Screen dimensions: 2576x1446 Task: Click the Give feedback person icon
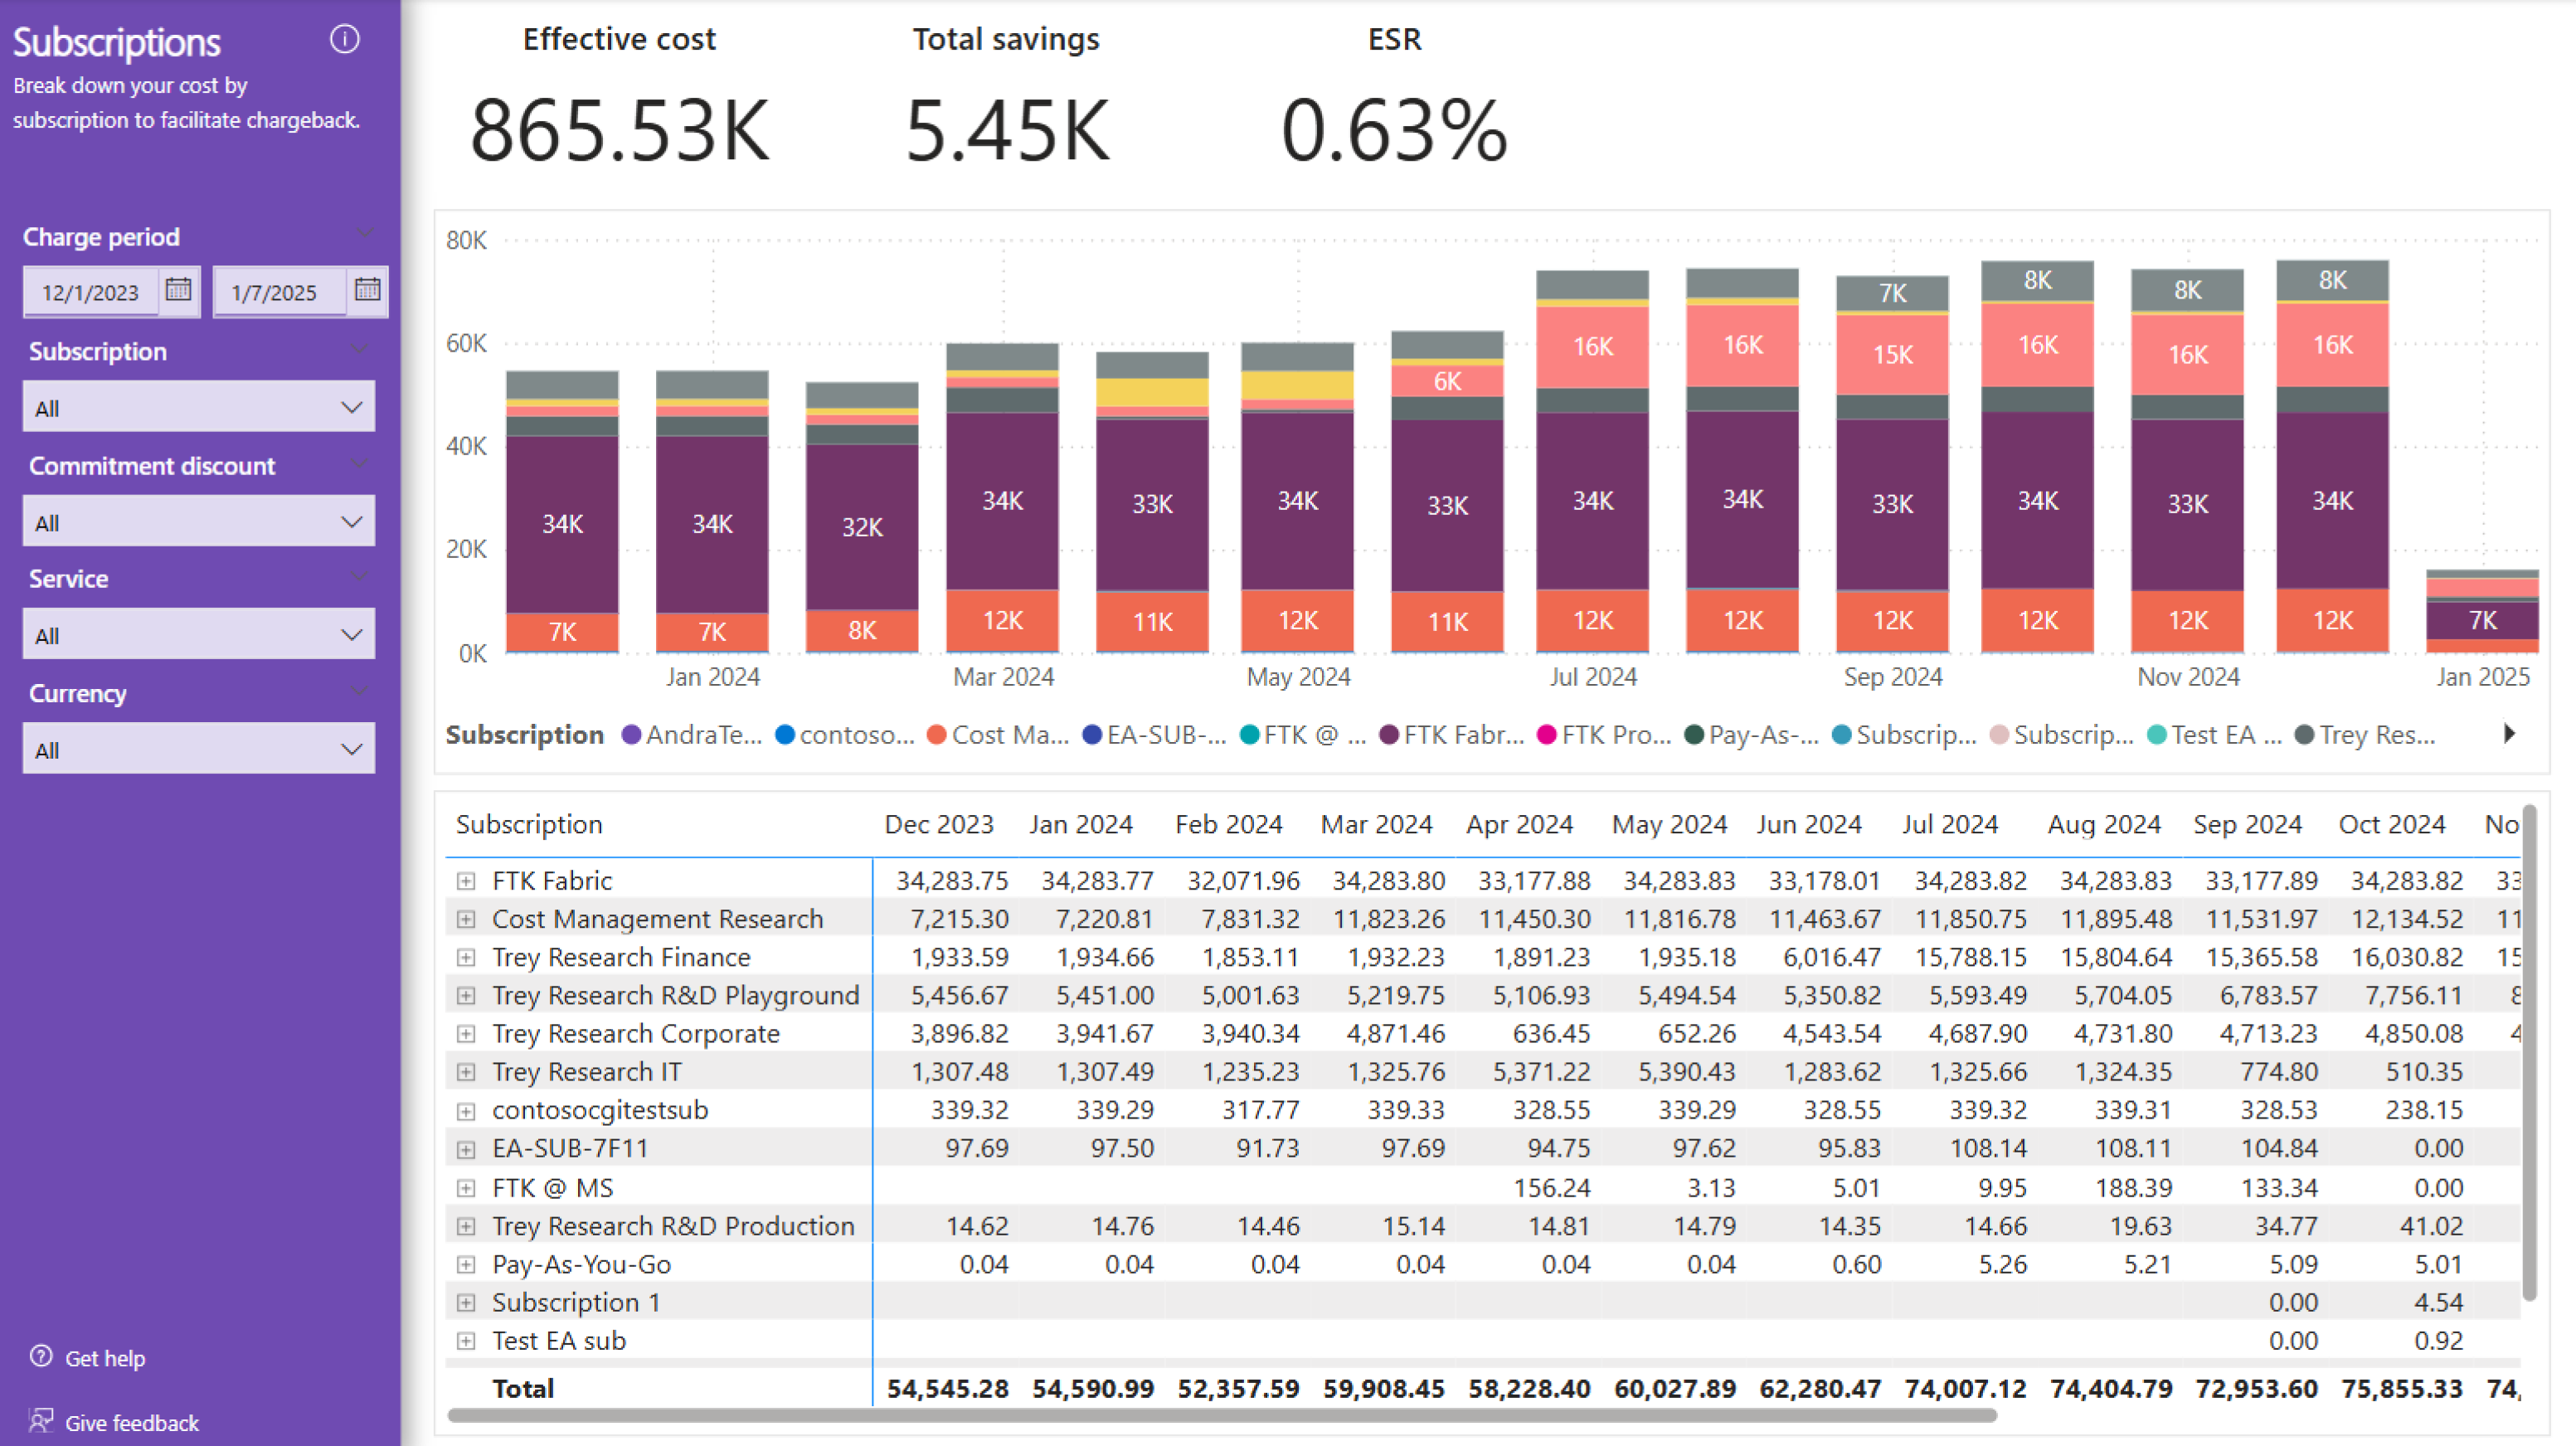pyautogui.click(x=41, y=1421)
